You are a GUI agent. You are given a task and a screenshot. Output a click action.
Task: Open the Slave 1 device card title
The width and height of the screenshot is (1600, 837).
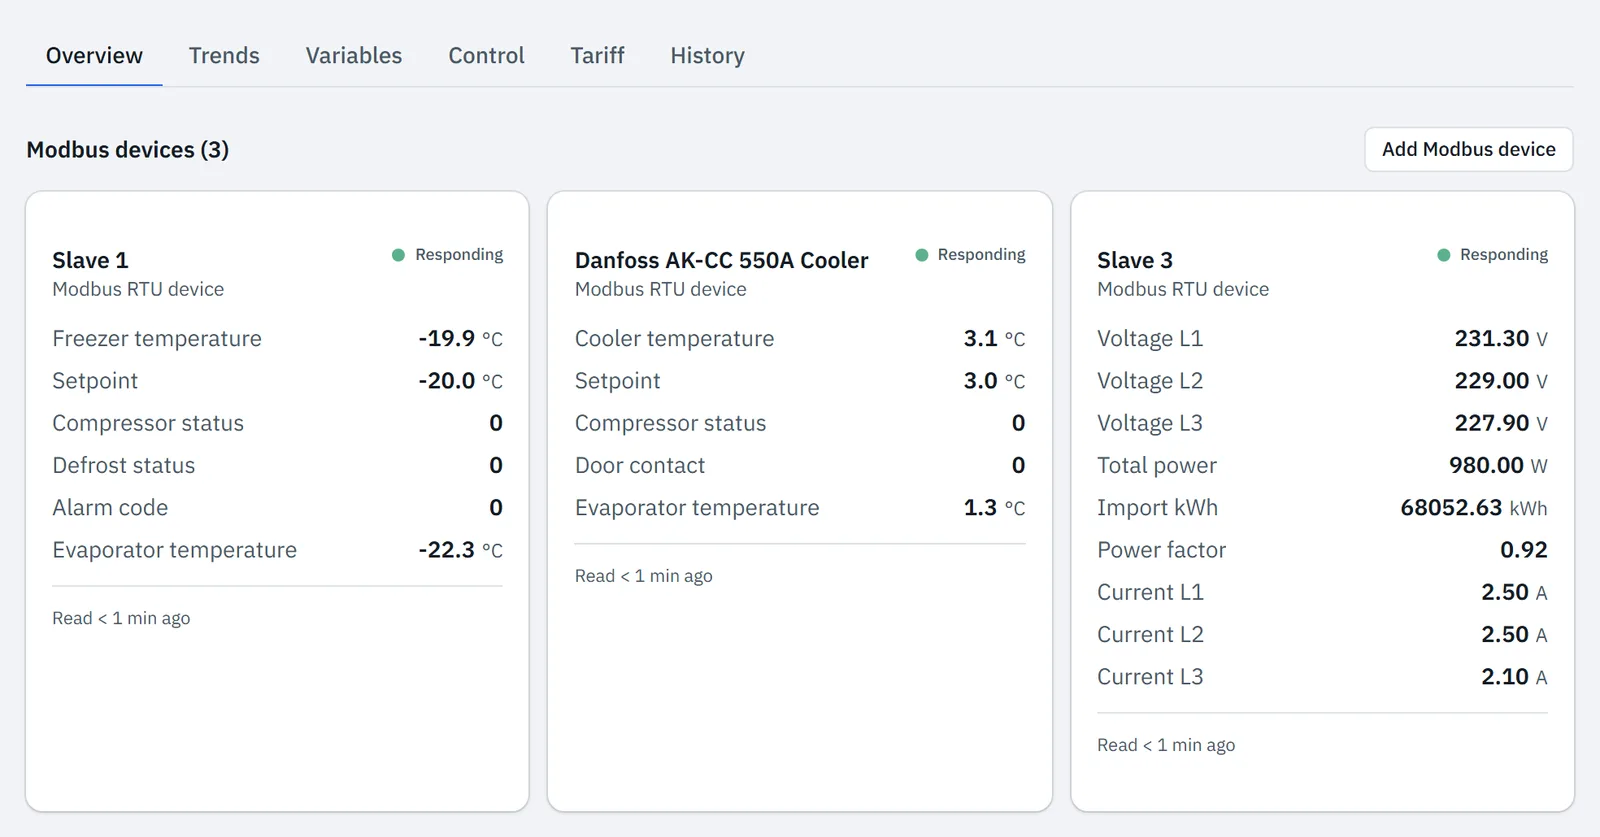(90, 260)
